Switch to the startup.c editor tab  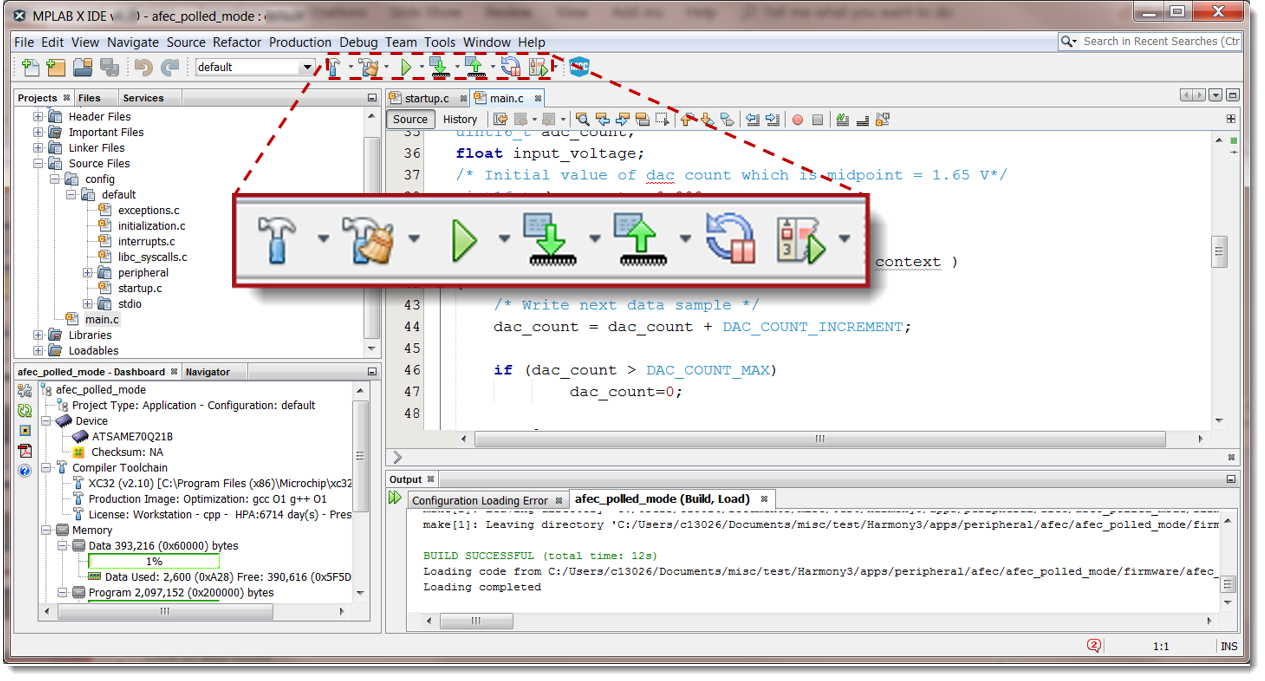click(429, 98)
